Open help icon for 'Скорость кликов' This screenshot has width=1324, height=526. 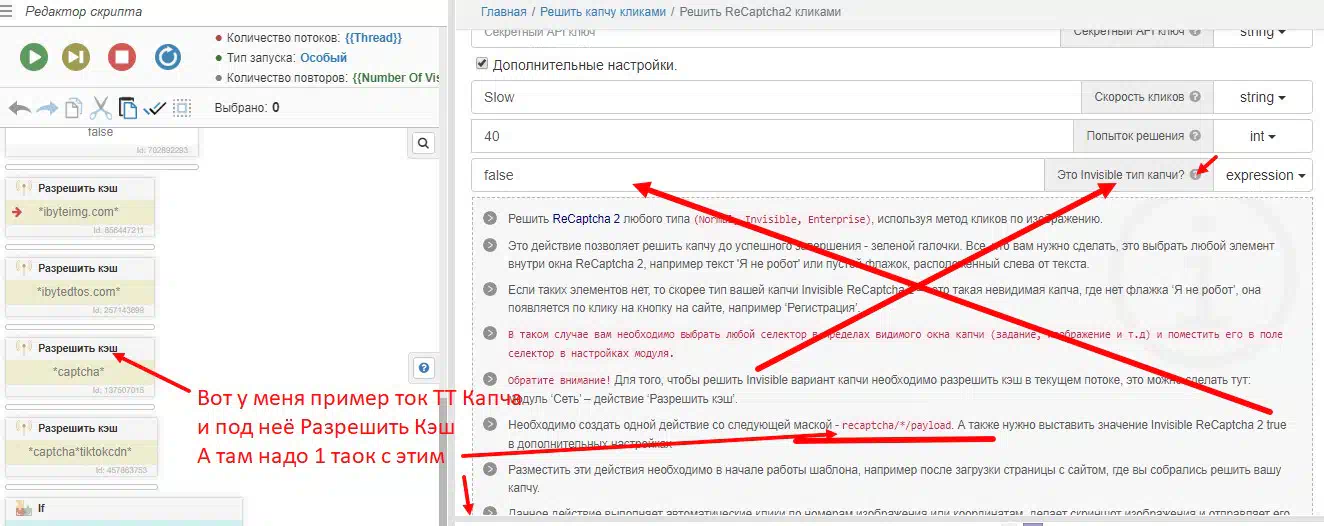tap(1194, 97)
